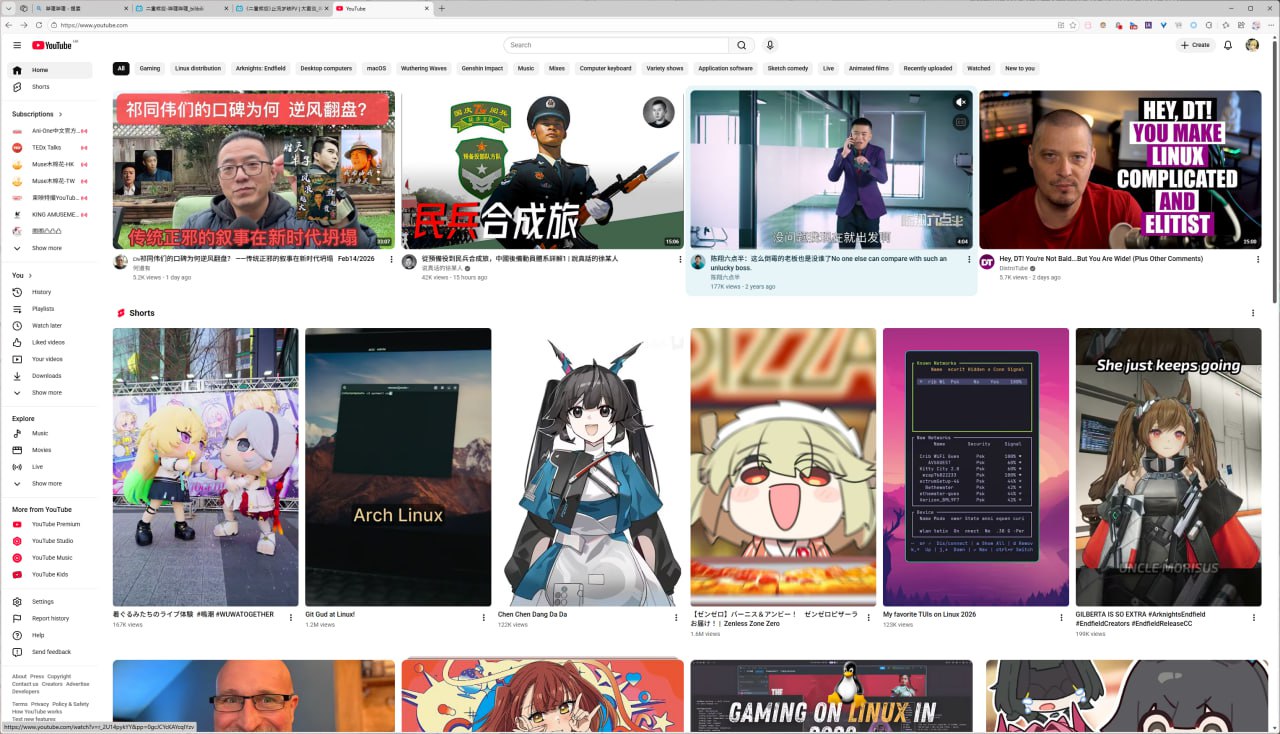
Task: Switch to the Recently uploaded chip
Action: [927, 69]
